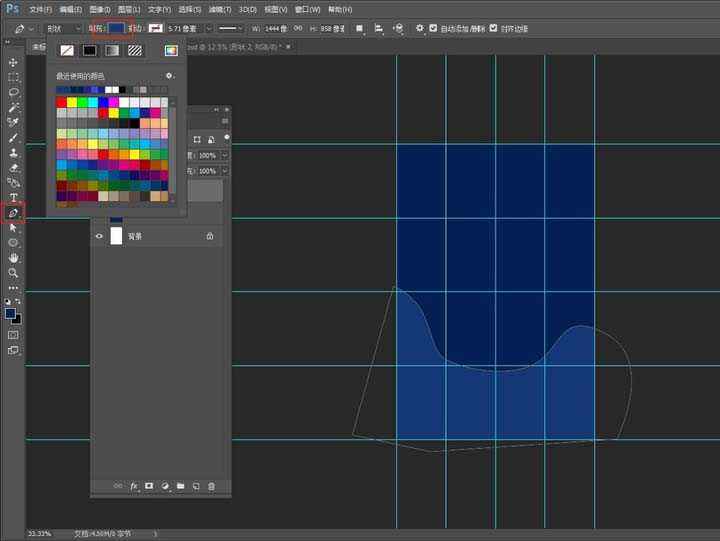Hide the 背景 layer via eye icon
Image resolution: width=720 pixels, height=541 pixels.
click(x=99, y=236)
